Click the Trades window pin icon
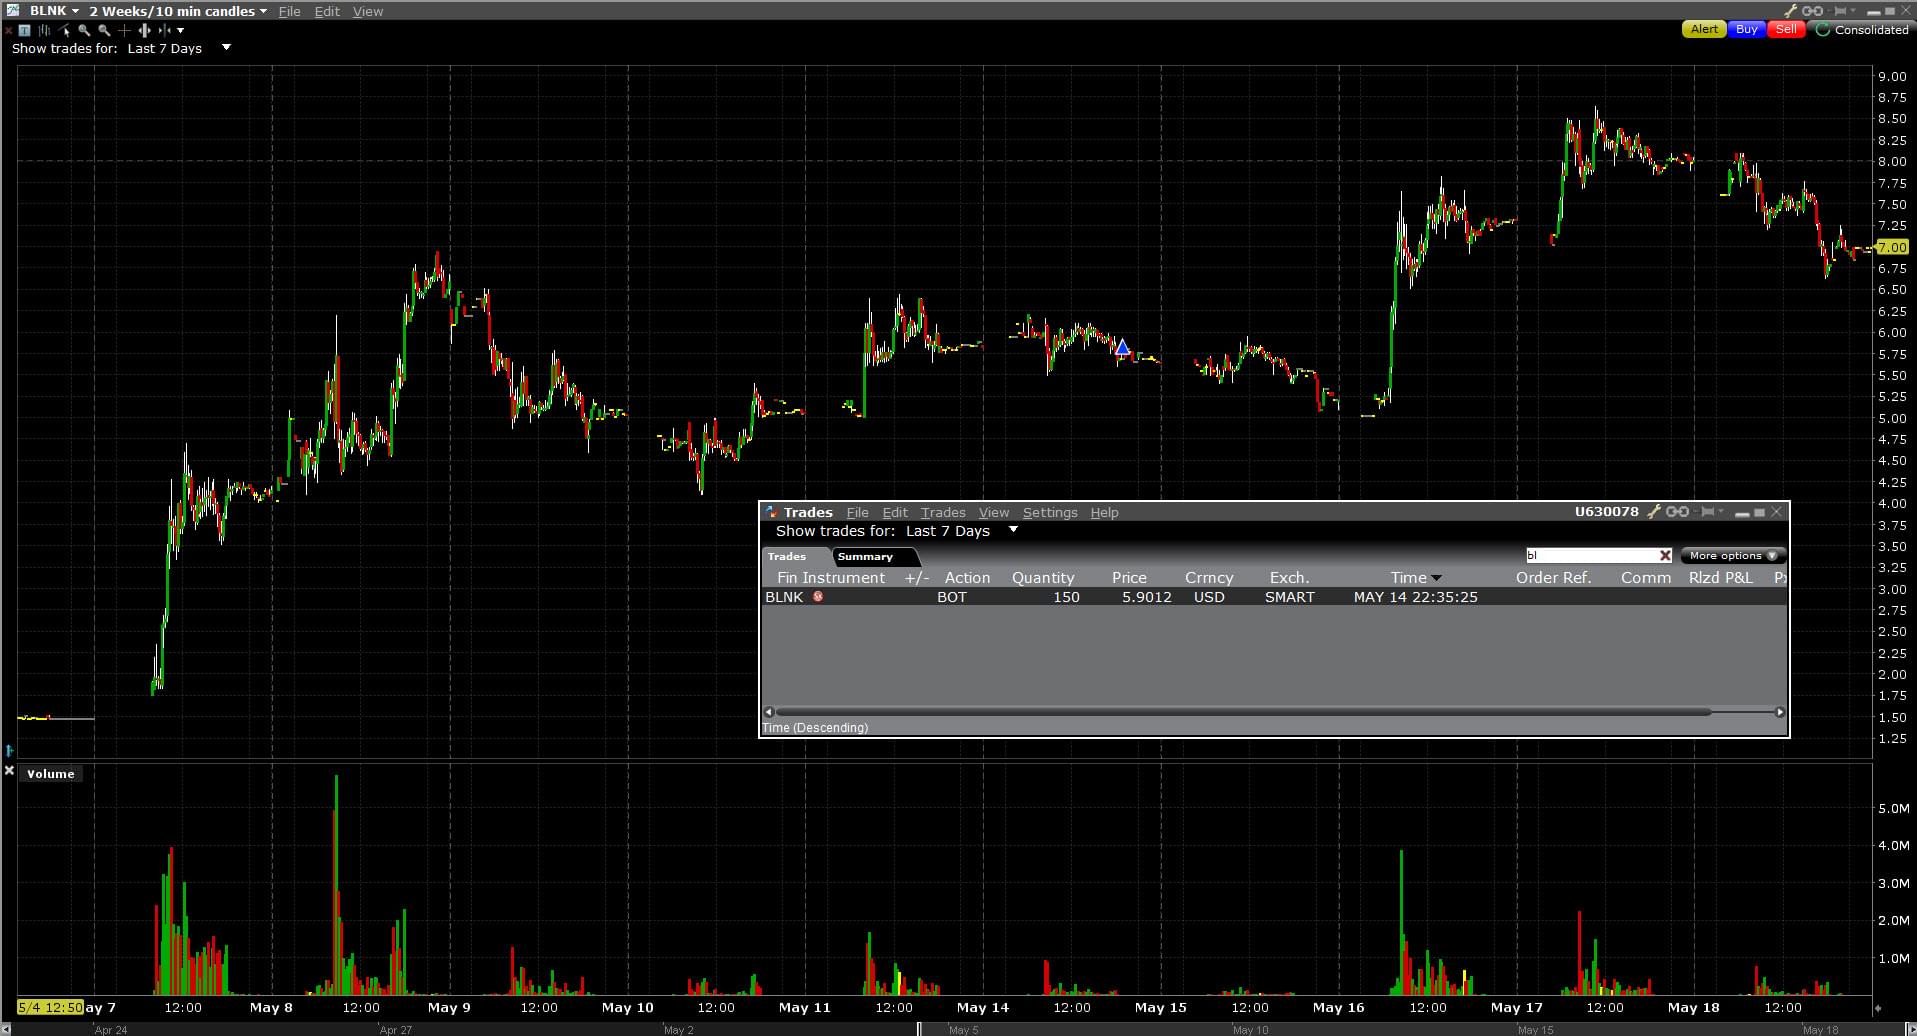1917x1036 pixels. point(1707,512)
